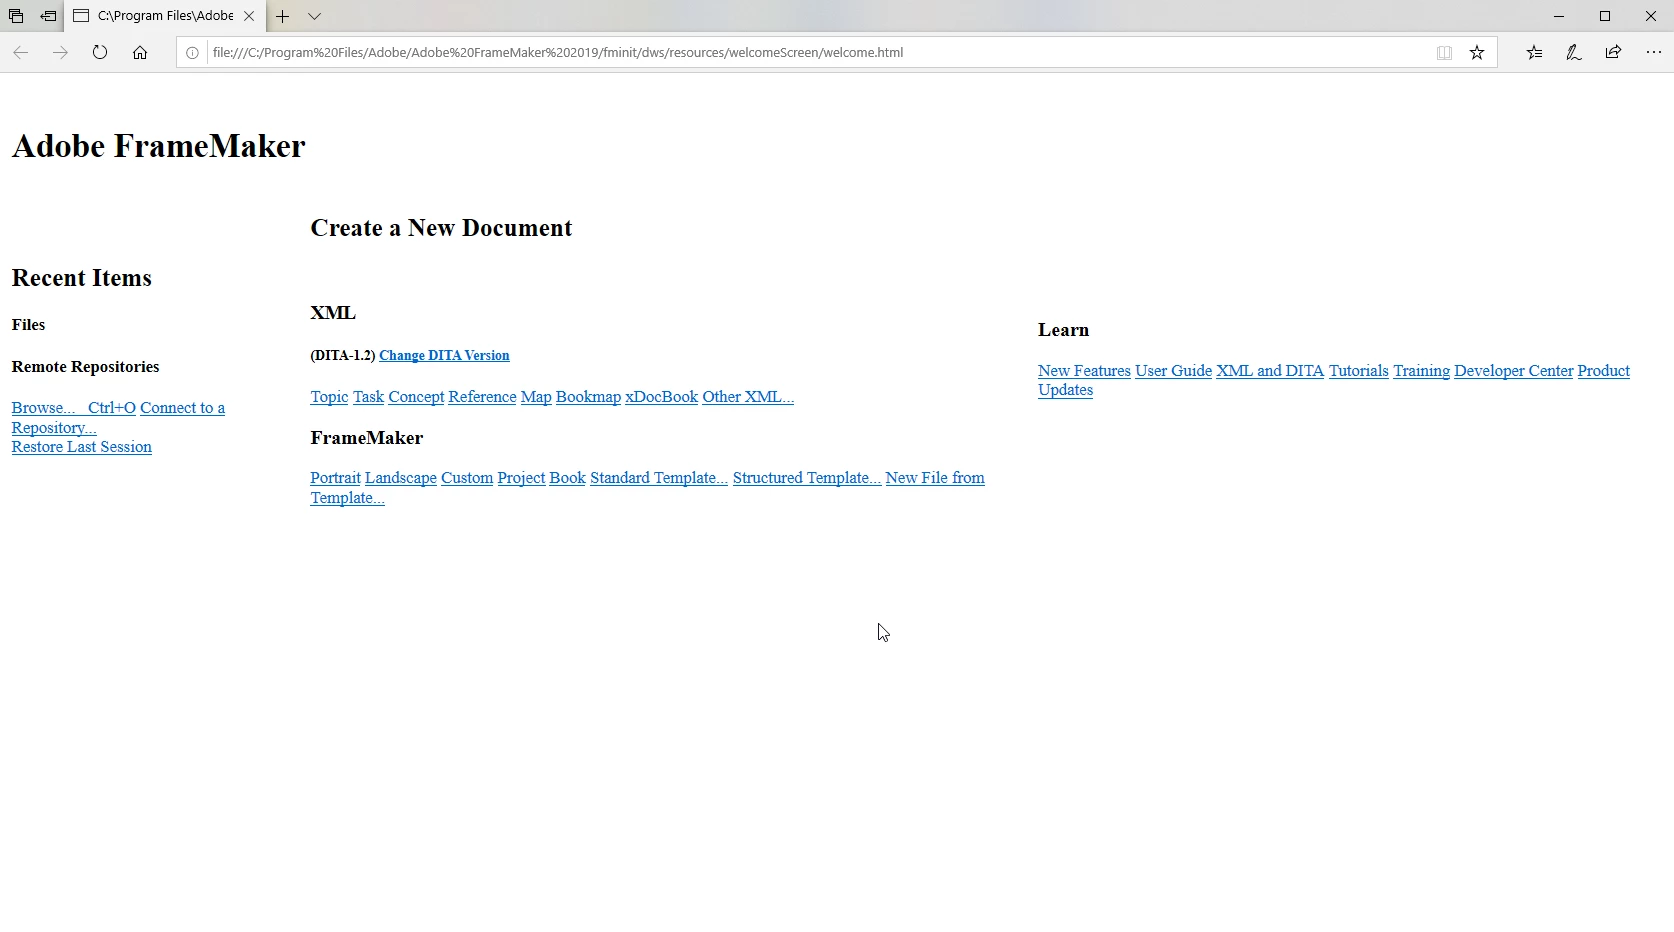Show site information icon in address bar

pyautogui.click(x=192, y=52)
